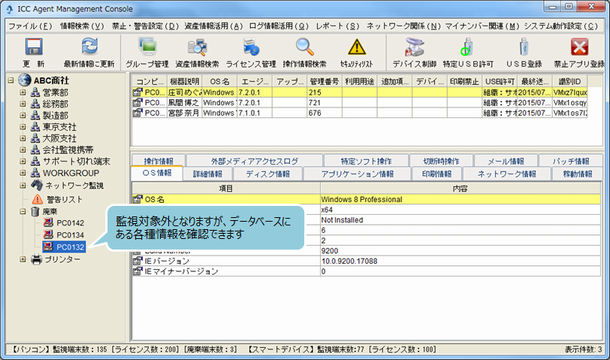Open デバイス制御 toolbar icon

[x=414, y=47]
